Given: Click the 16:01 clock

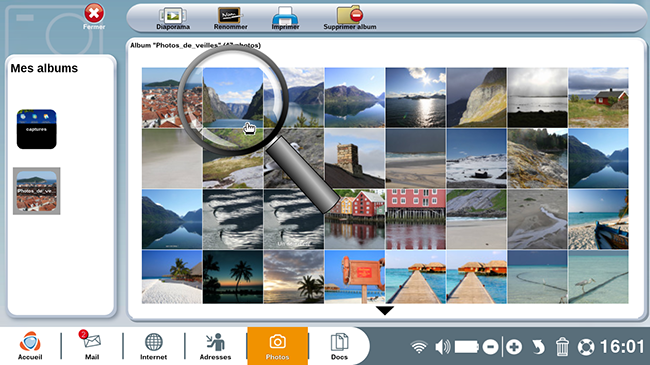Looking at the screenshot, I should (x=622, y=347).
